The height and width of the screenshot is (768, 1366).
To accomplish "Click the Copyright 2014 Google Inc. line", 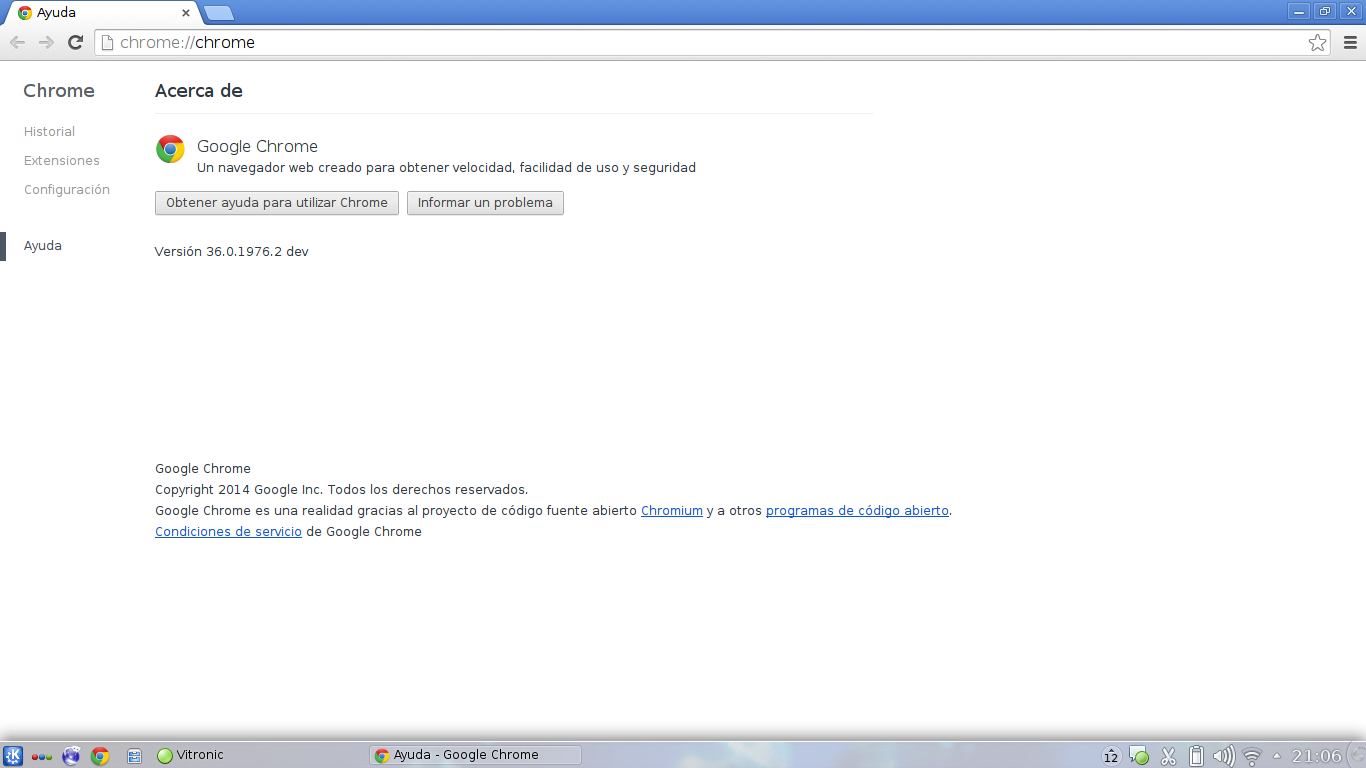I will point(341,489).
